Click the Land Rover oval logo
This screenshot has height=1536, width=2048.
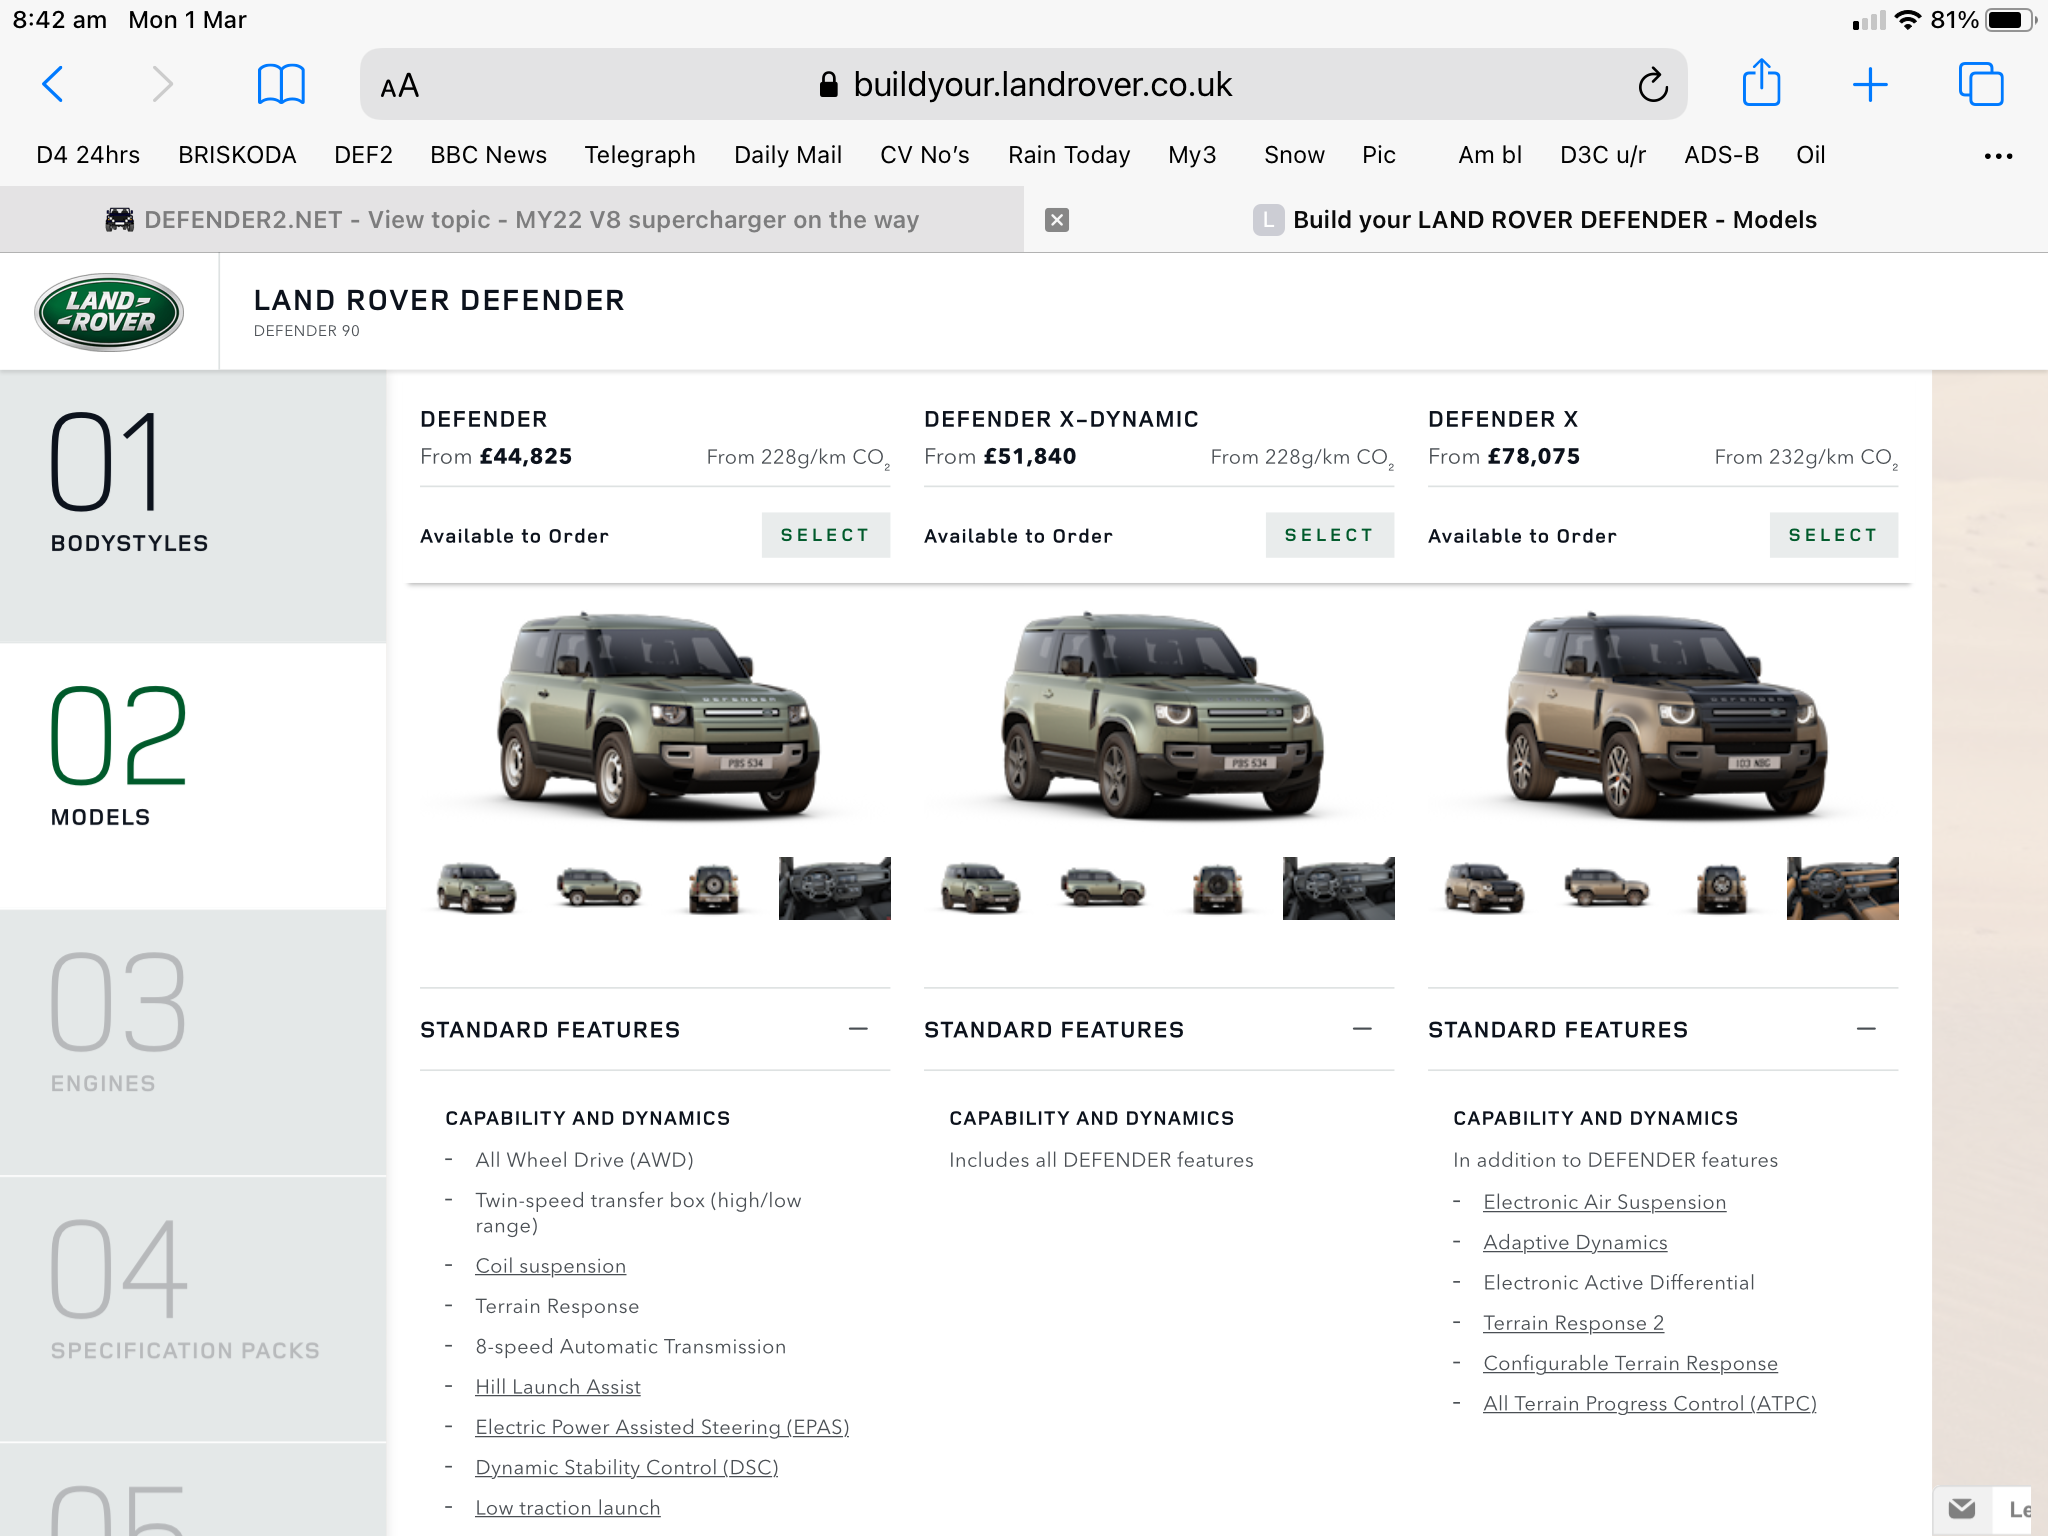point(109,312)
